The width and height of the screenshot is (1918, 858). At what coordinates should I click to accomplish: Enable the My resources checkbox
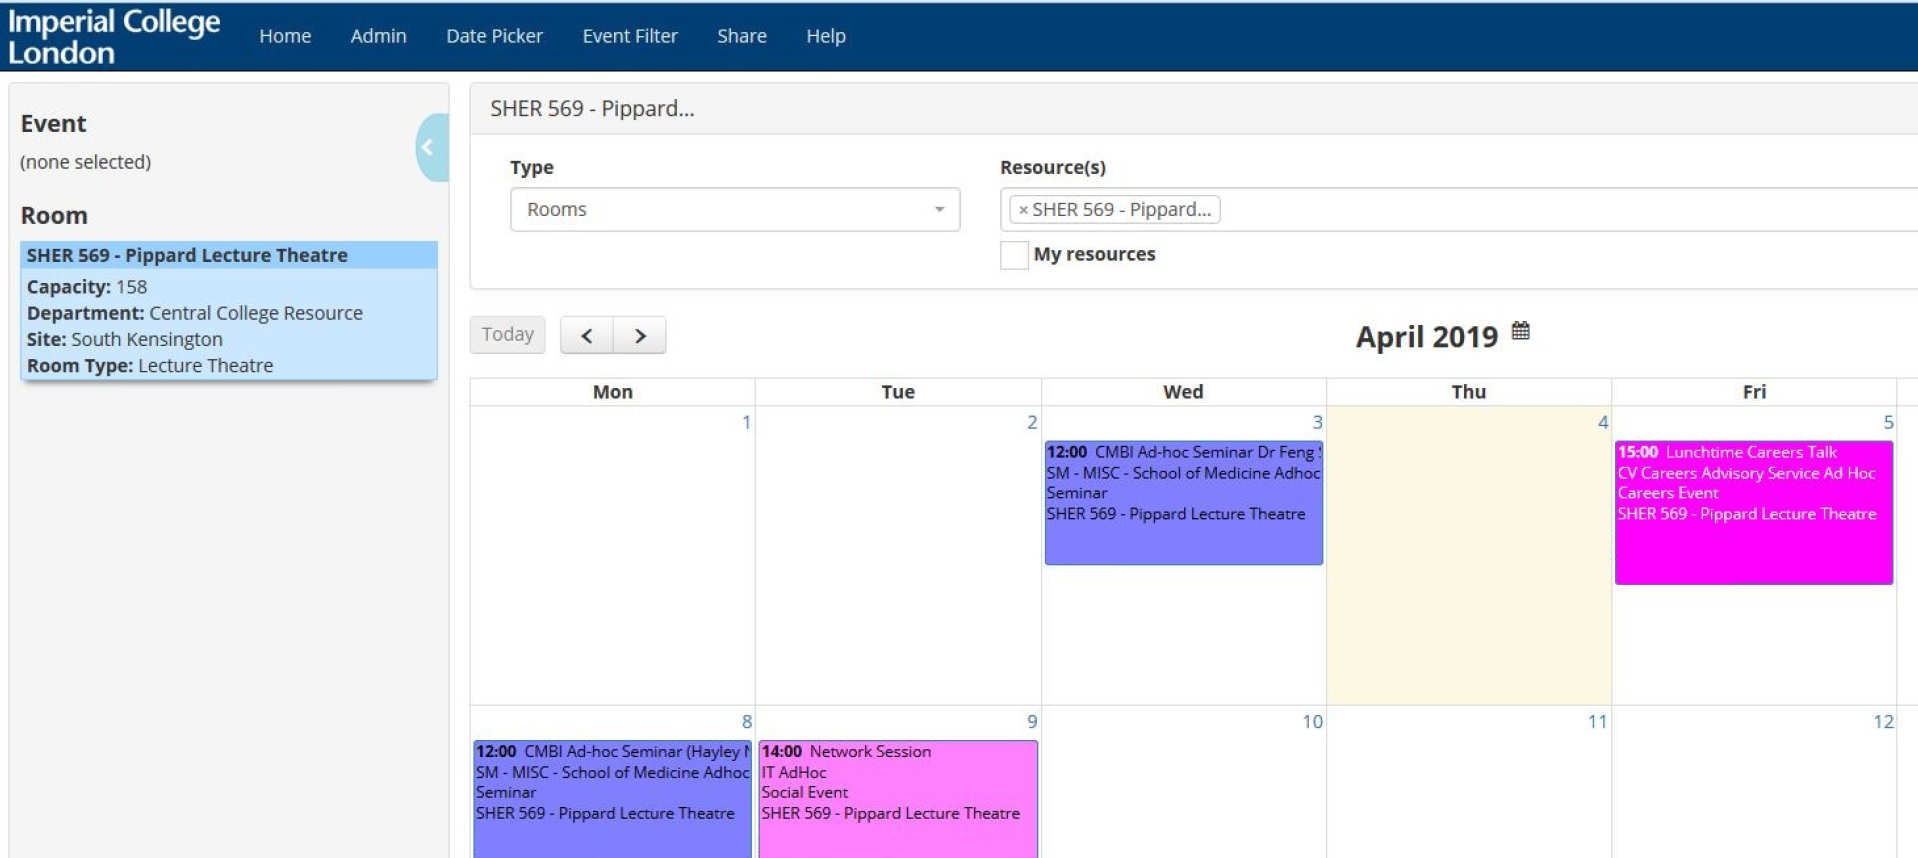(x=1014, y=255)
